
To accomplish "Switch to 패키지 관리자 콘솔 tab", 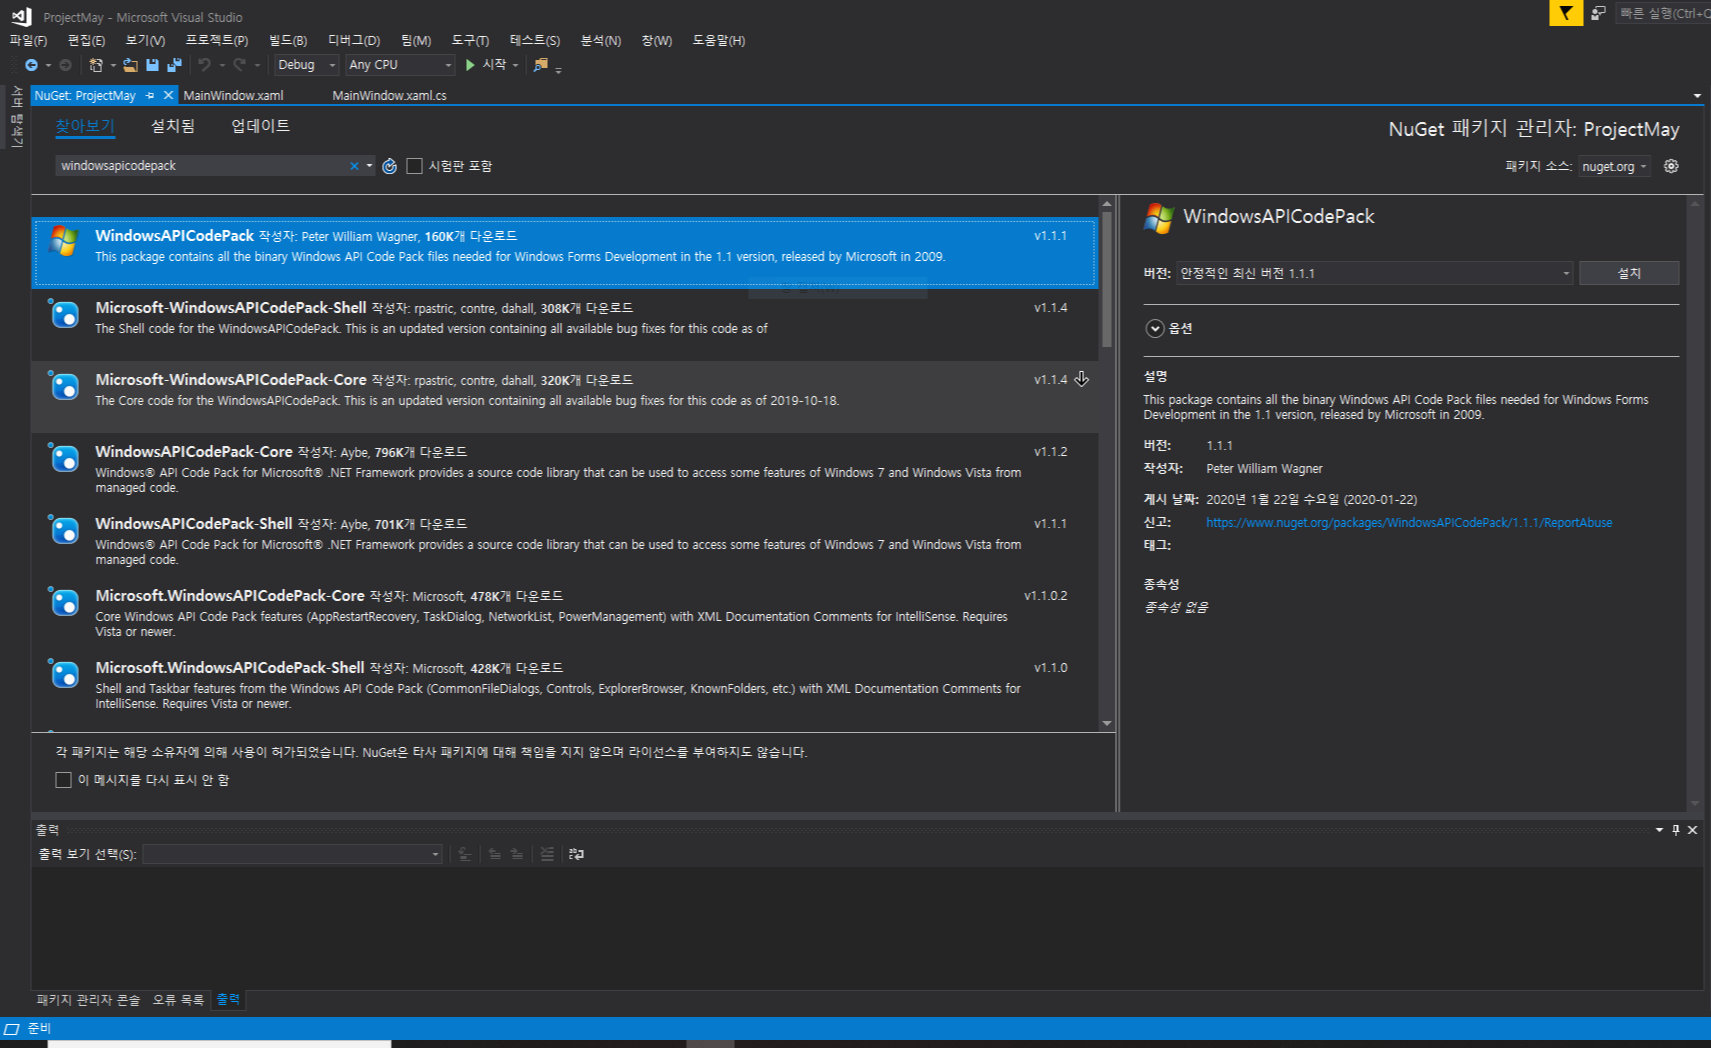I will click(88, 1000).
